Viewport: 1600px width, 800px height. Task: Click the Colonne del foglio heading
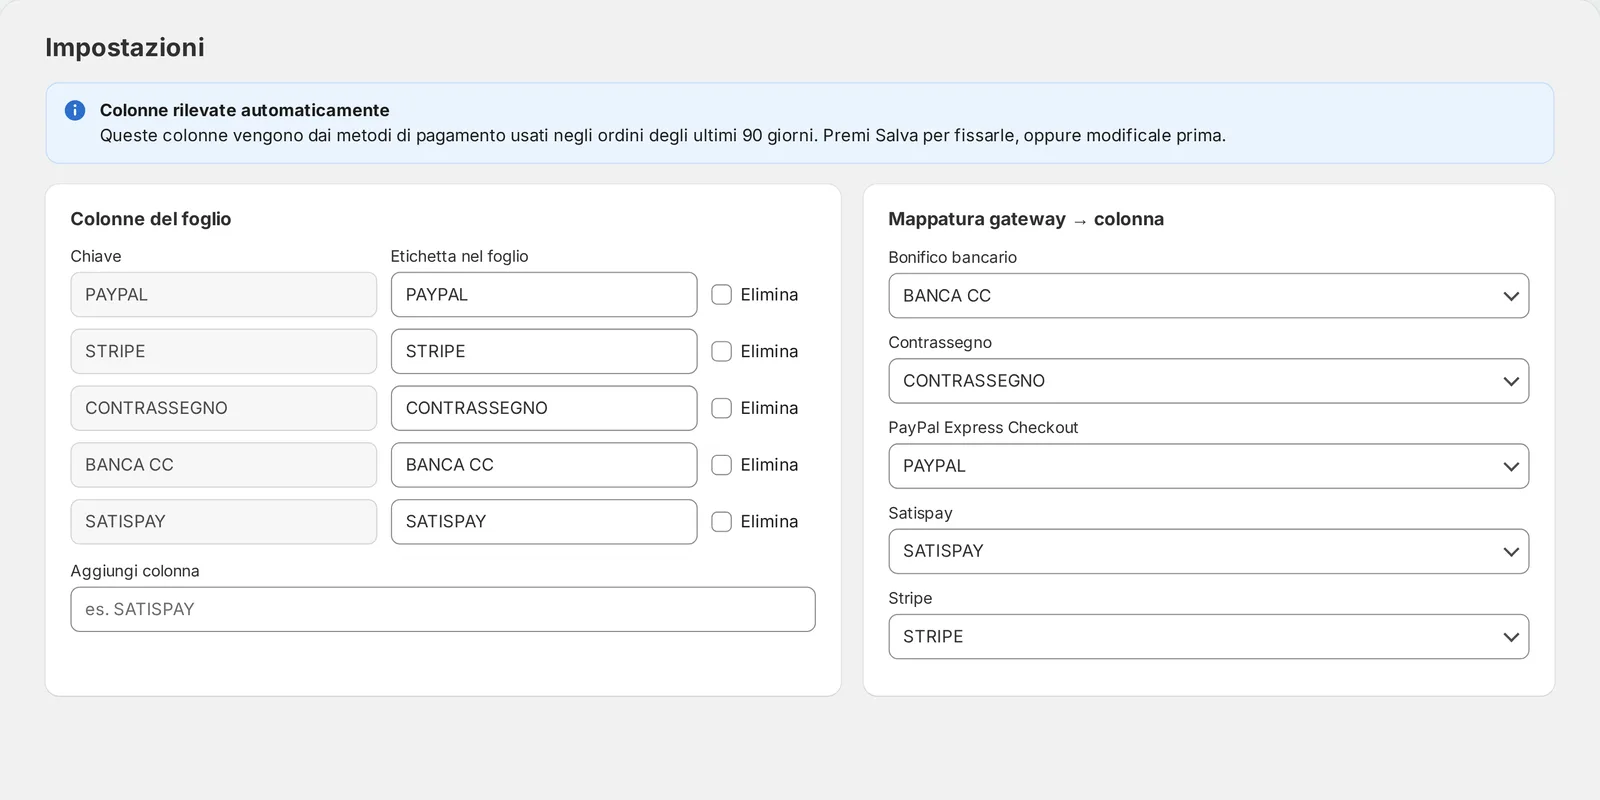point(151,219)
